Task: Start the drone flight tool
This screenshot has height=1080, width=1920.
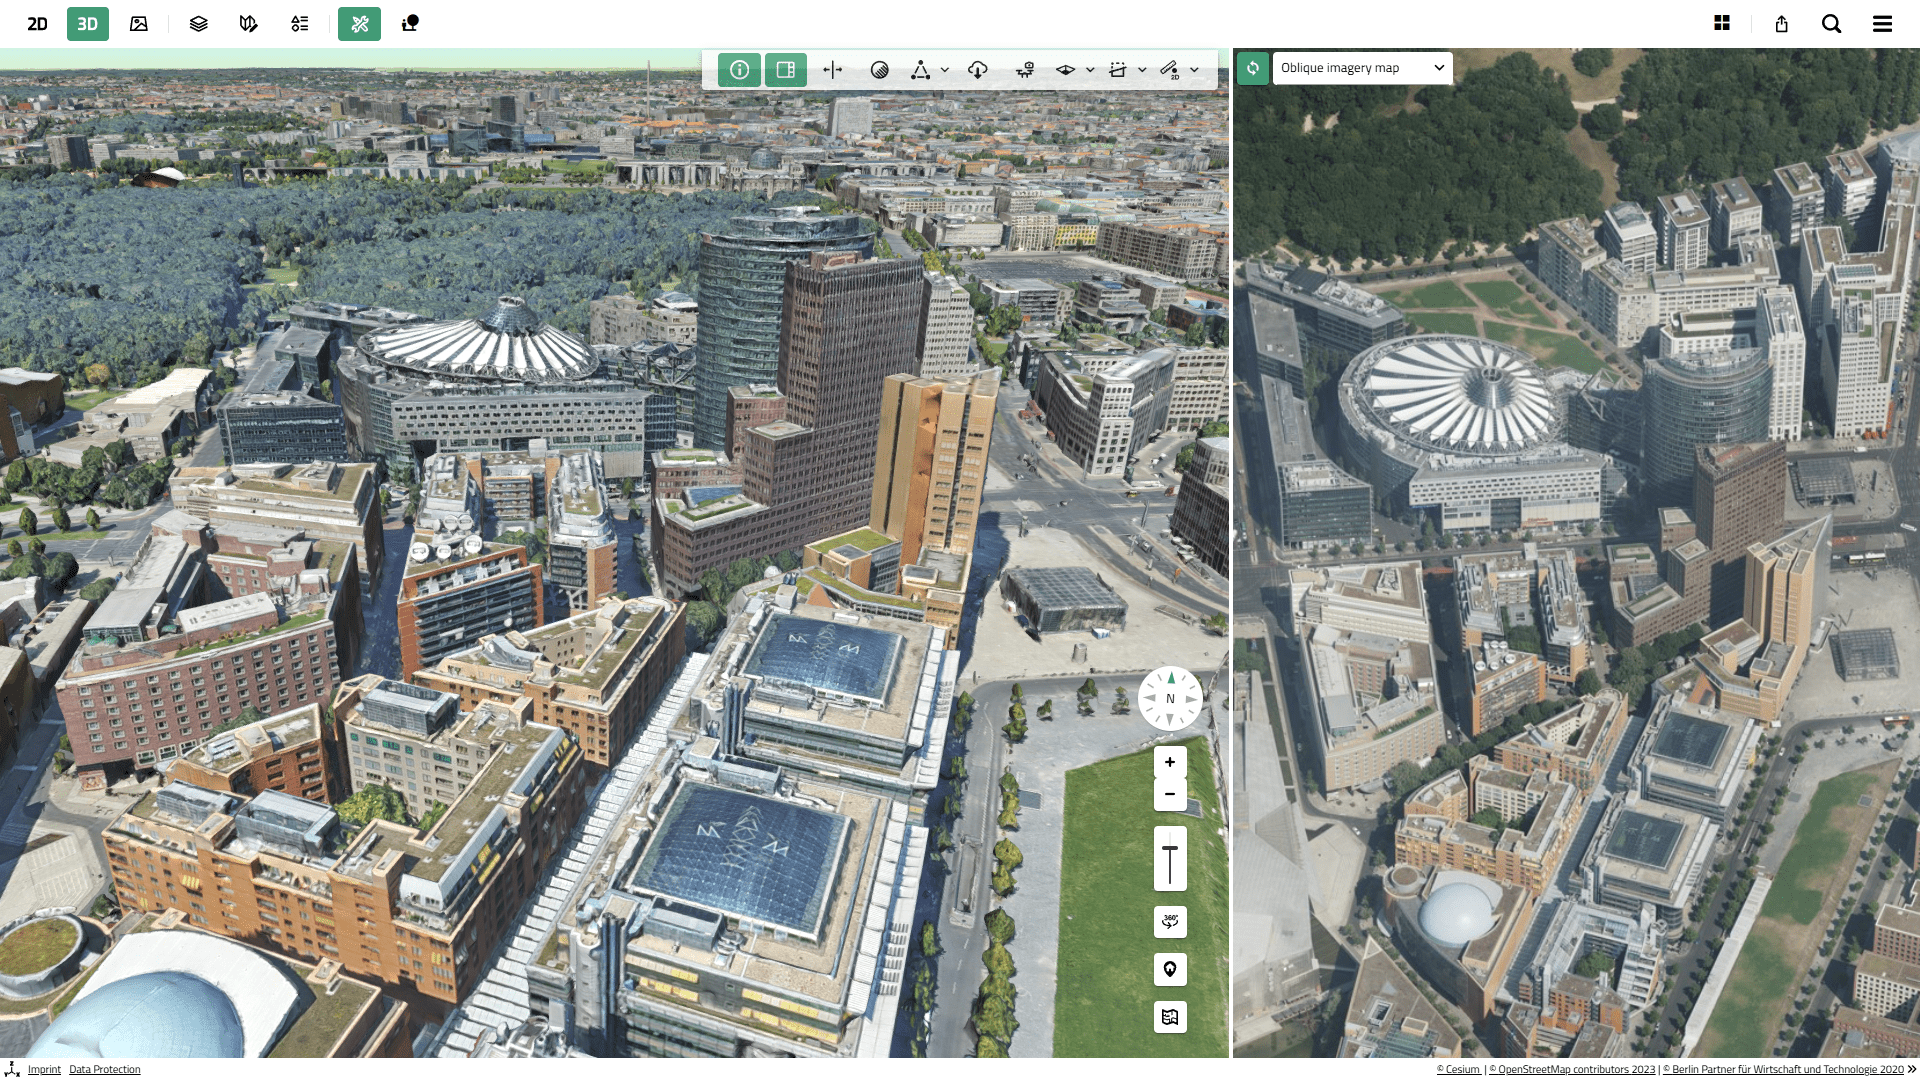Action: 1025,70
